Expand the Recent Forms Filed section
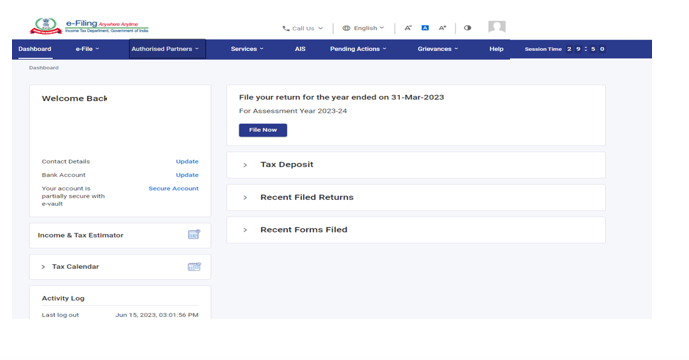The image size is (689, 360). pyautogui.click(x=416, y=230)
